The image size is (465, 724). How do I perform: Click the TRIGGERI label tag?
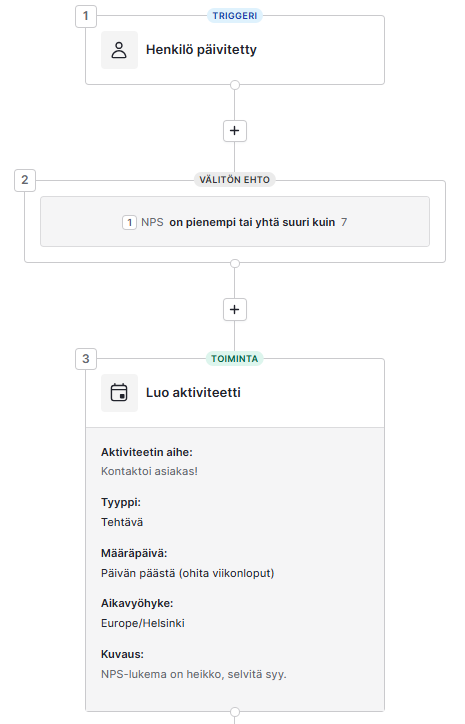(235, 16)
